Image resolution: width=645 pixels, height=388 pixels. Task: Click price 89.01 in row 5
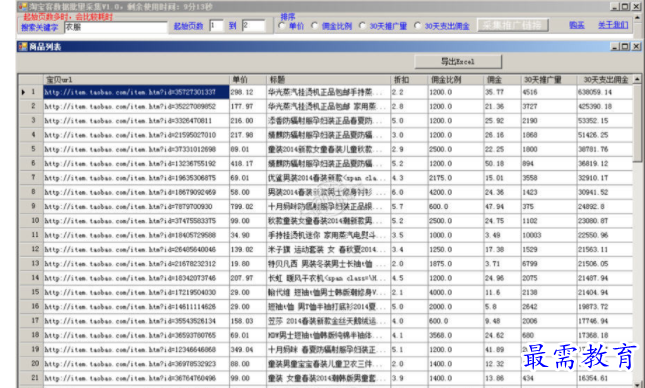click(x=248, y=149)
